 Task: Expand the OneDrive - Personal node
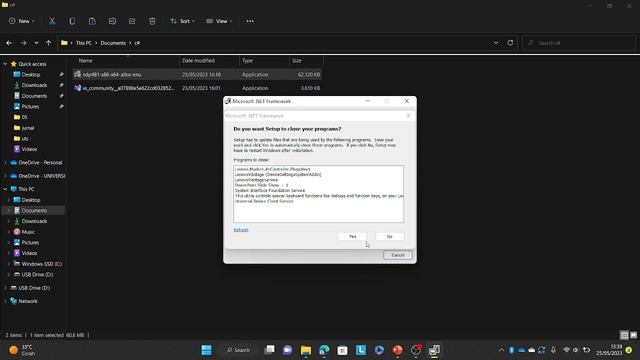click(5, 162)
